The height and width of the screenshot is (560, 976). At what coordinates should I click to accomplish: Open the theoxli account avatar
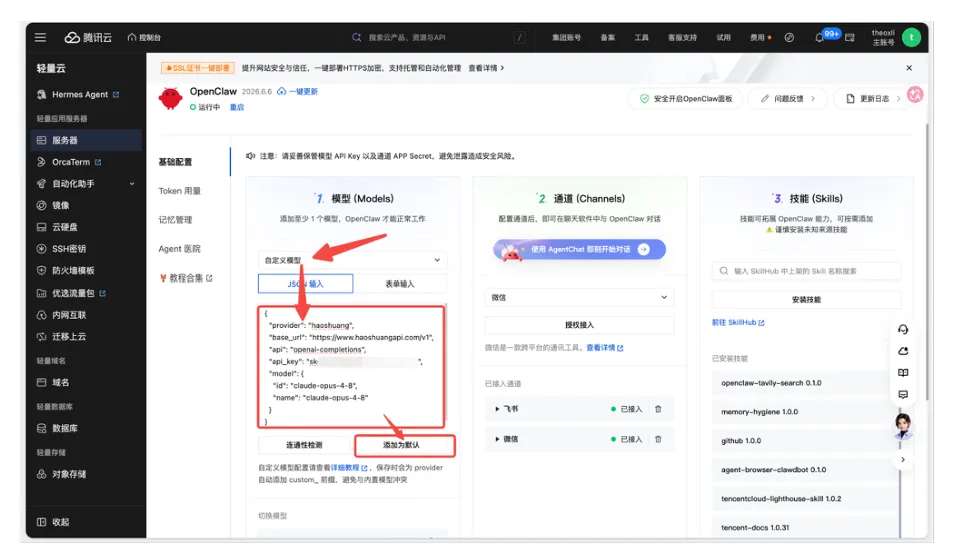point(911,37)
